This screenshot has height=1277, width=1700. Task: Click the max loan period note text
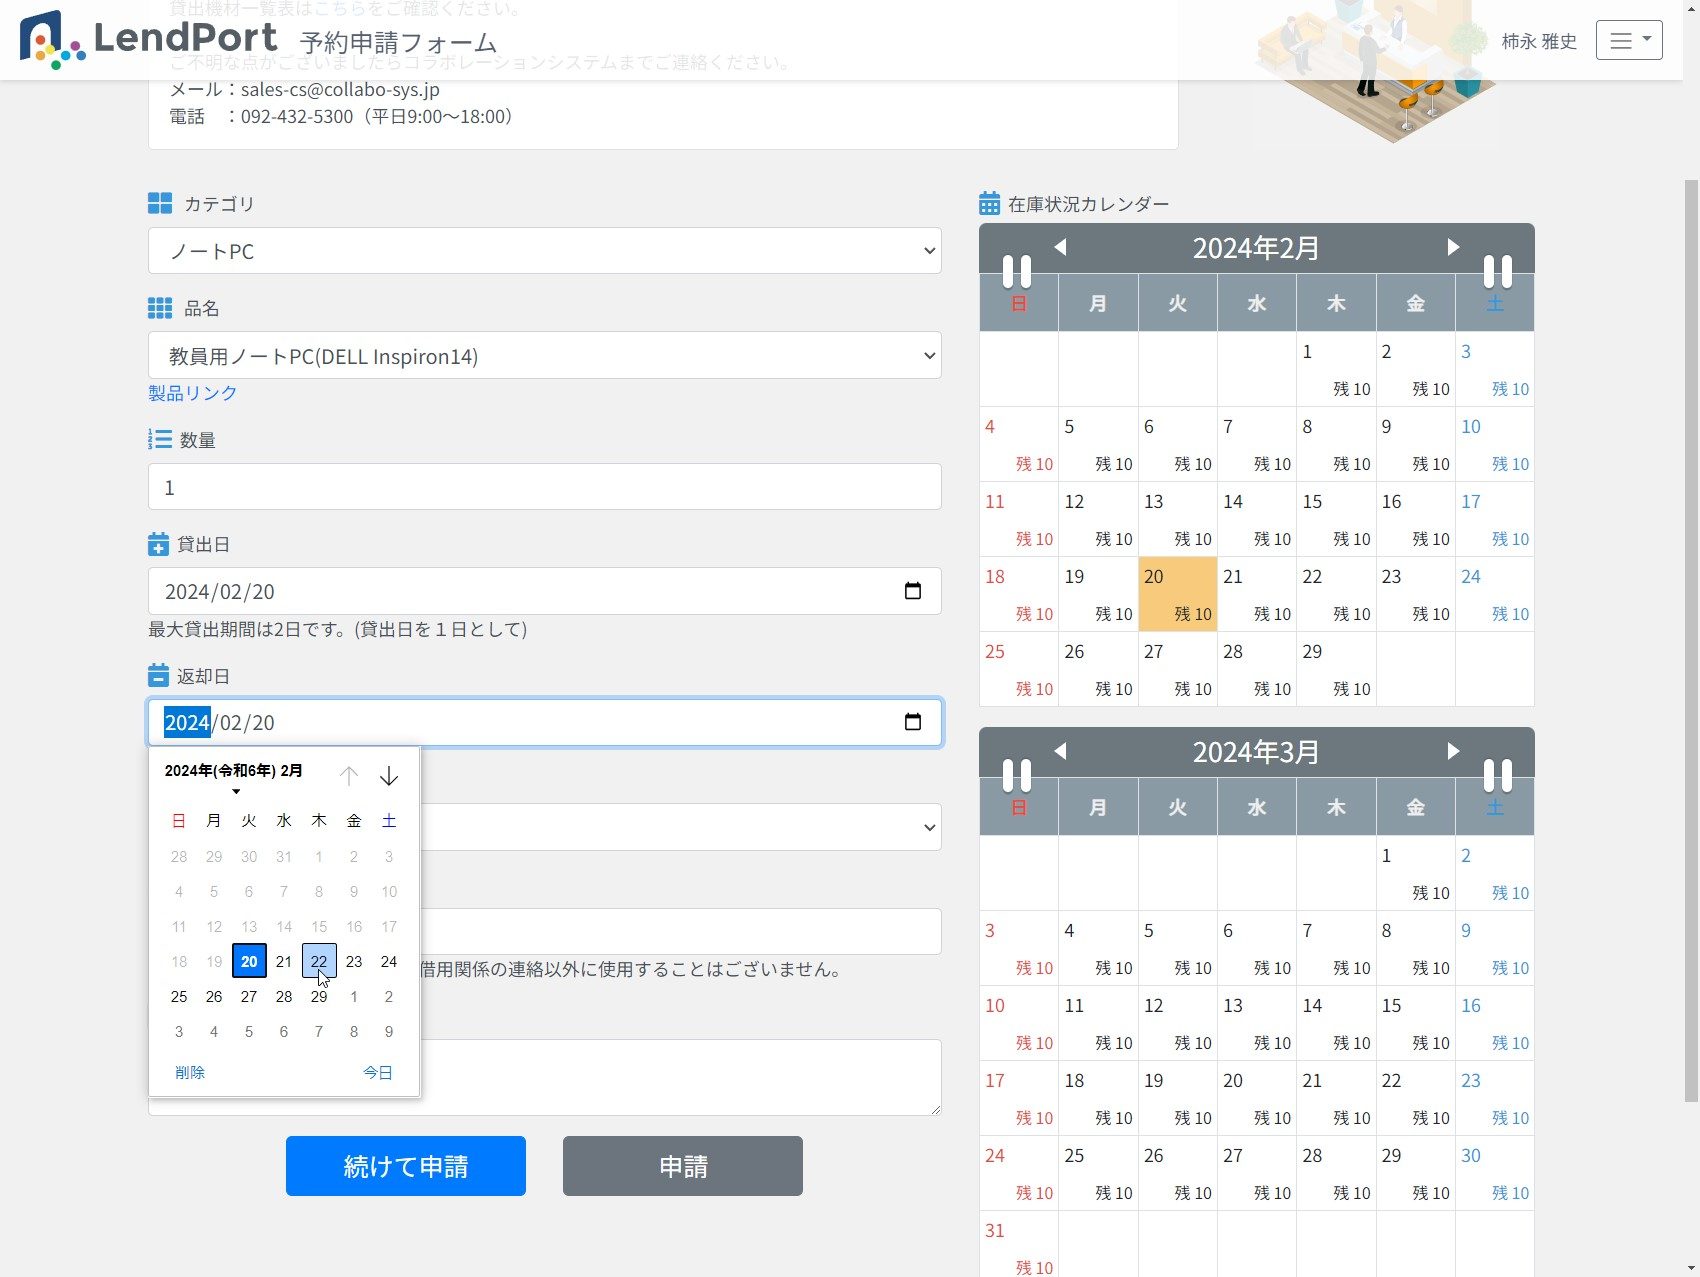[338, 629]
